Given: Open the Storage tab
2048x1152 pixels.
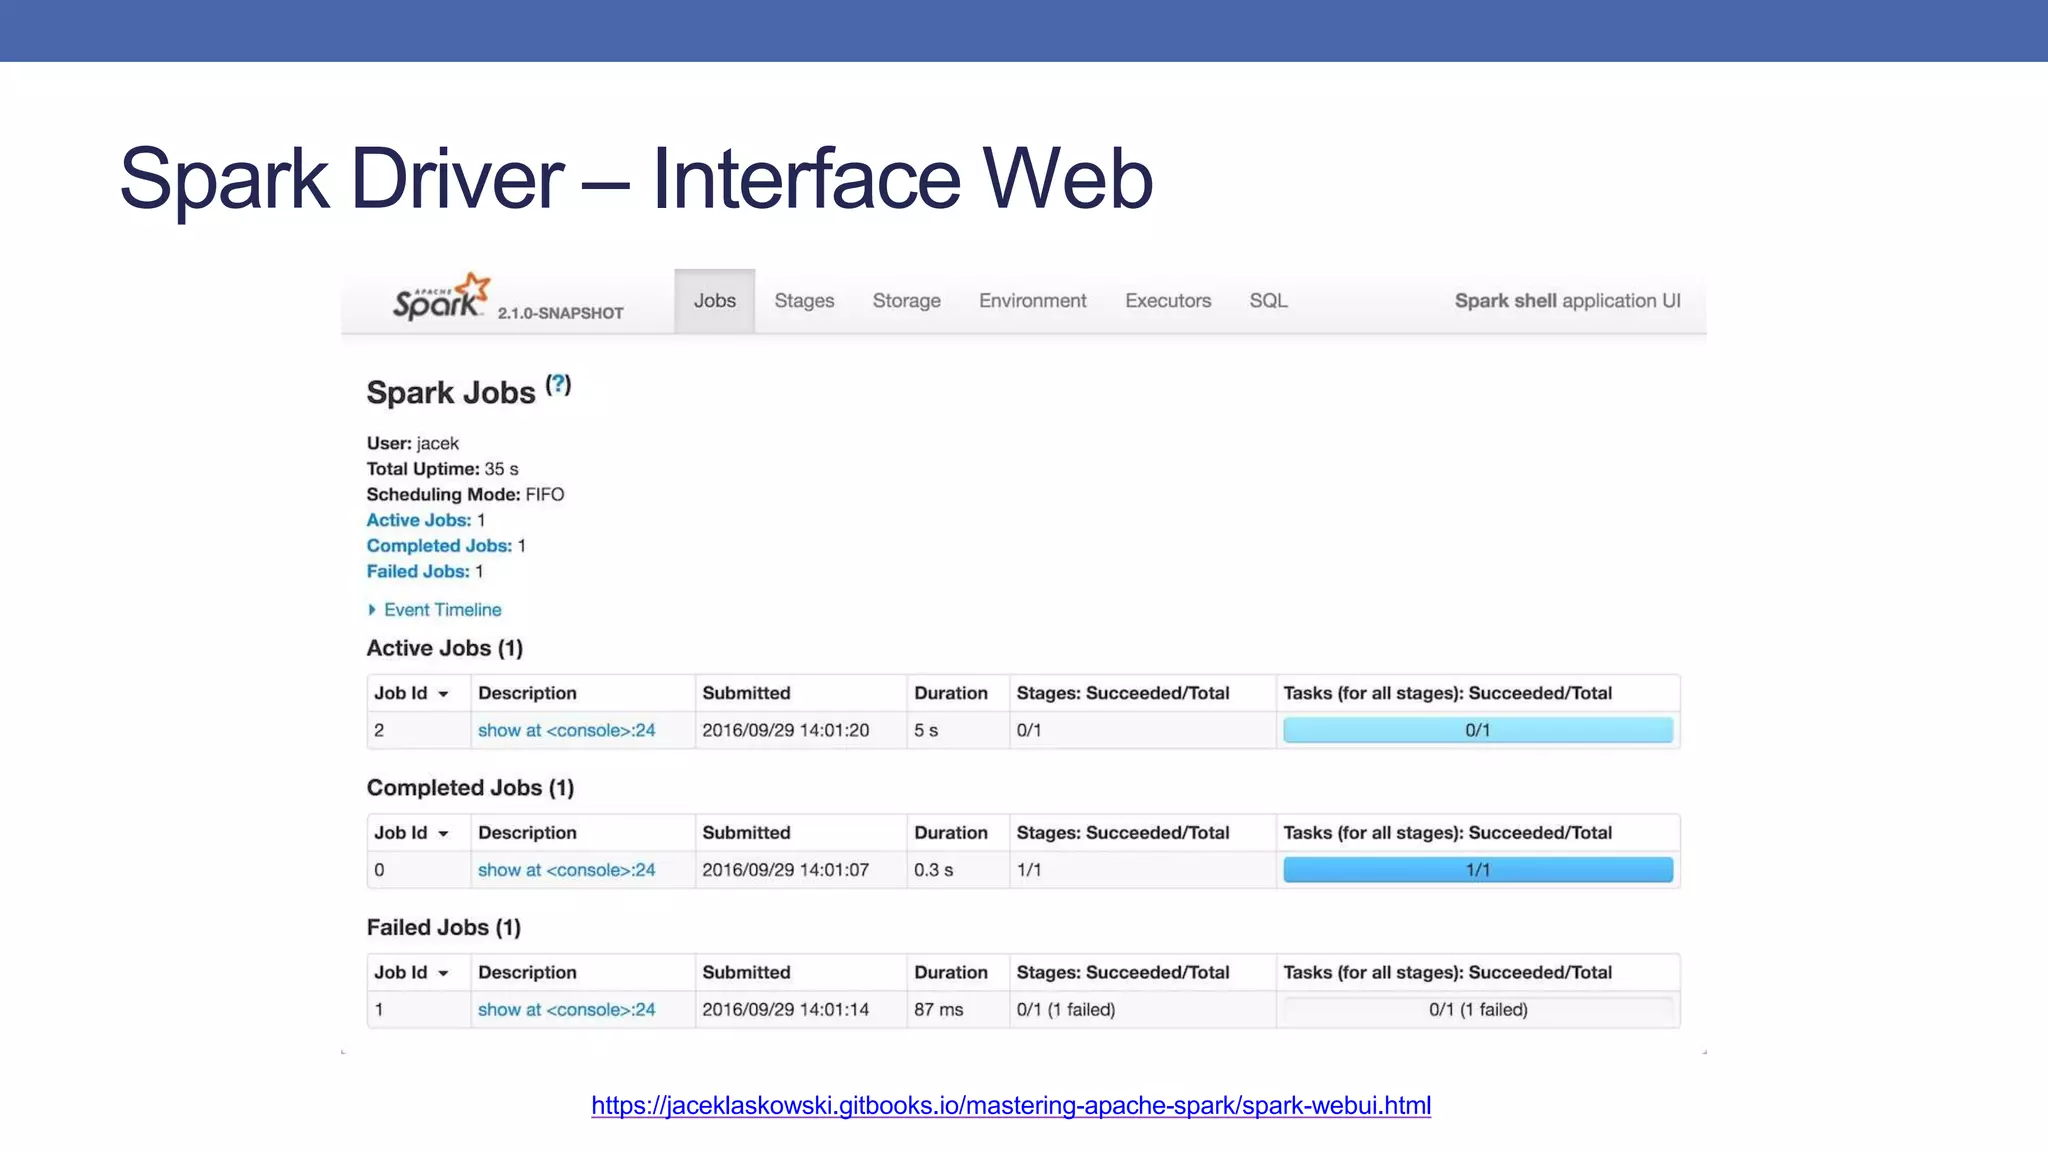Looking at the screenshot, I should click(x=906, y=301).
